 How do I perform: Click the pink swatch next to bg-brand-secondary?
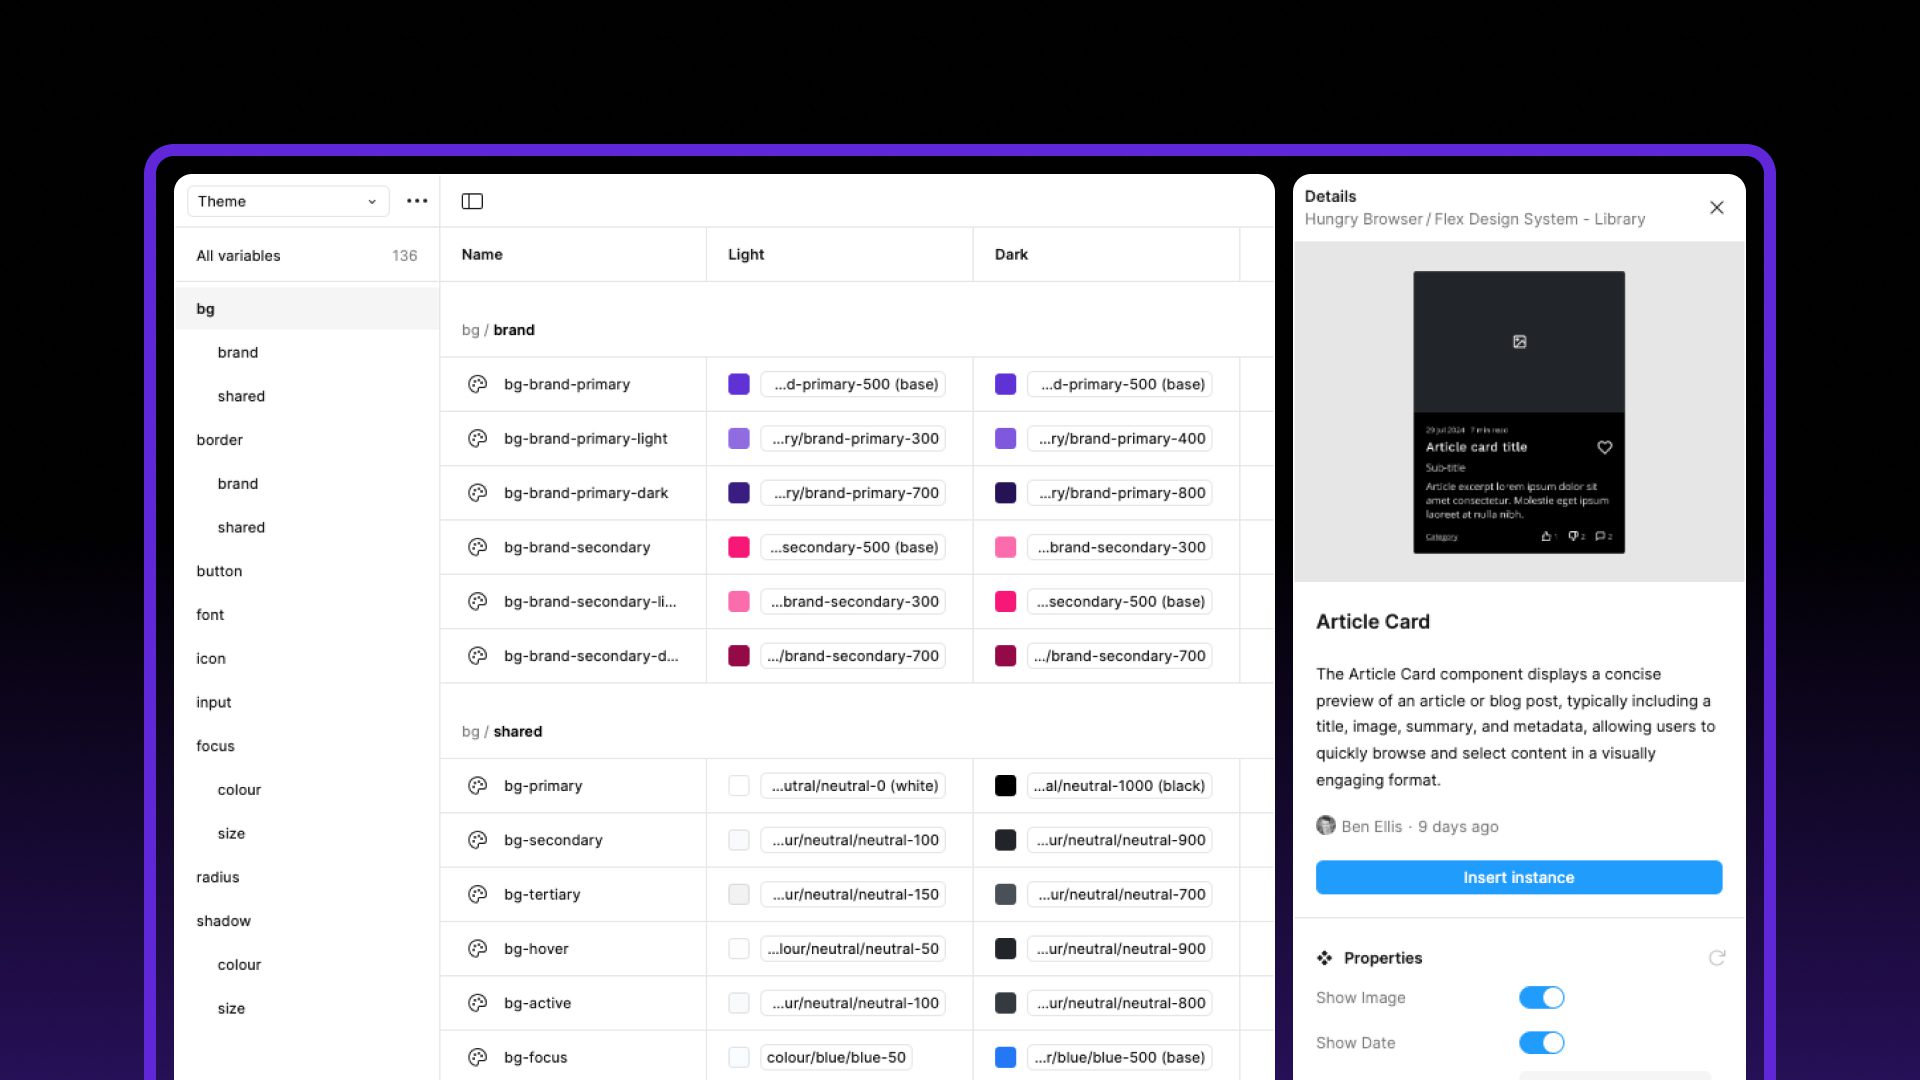tap(738, 547)
